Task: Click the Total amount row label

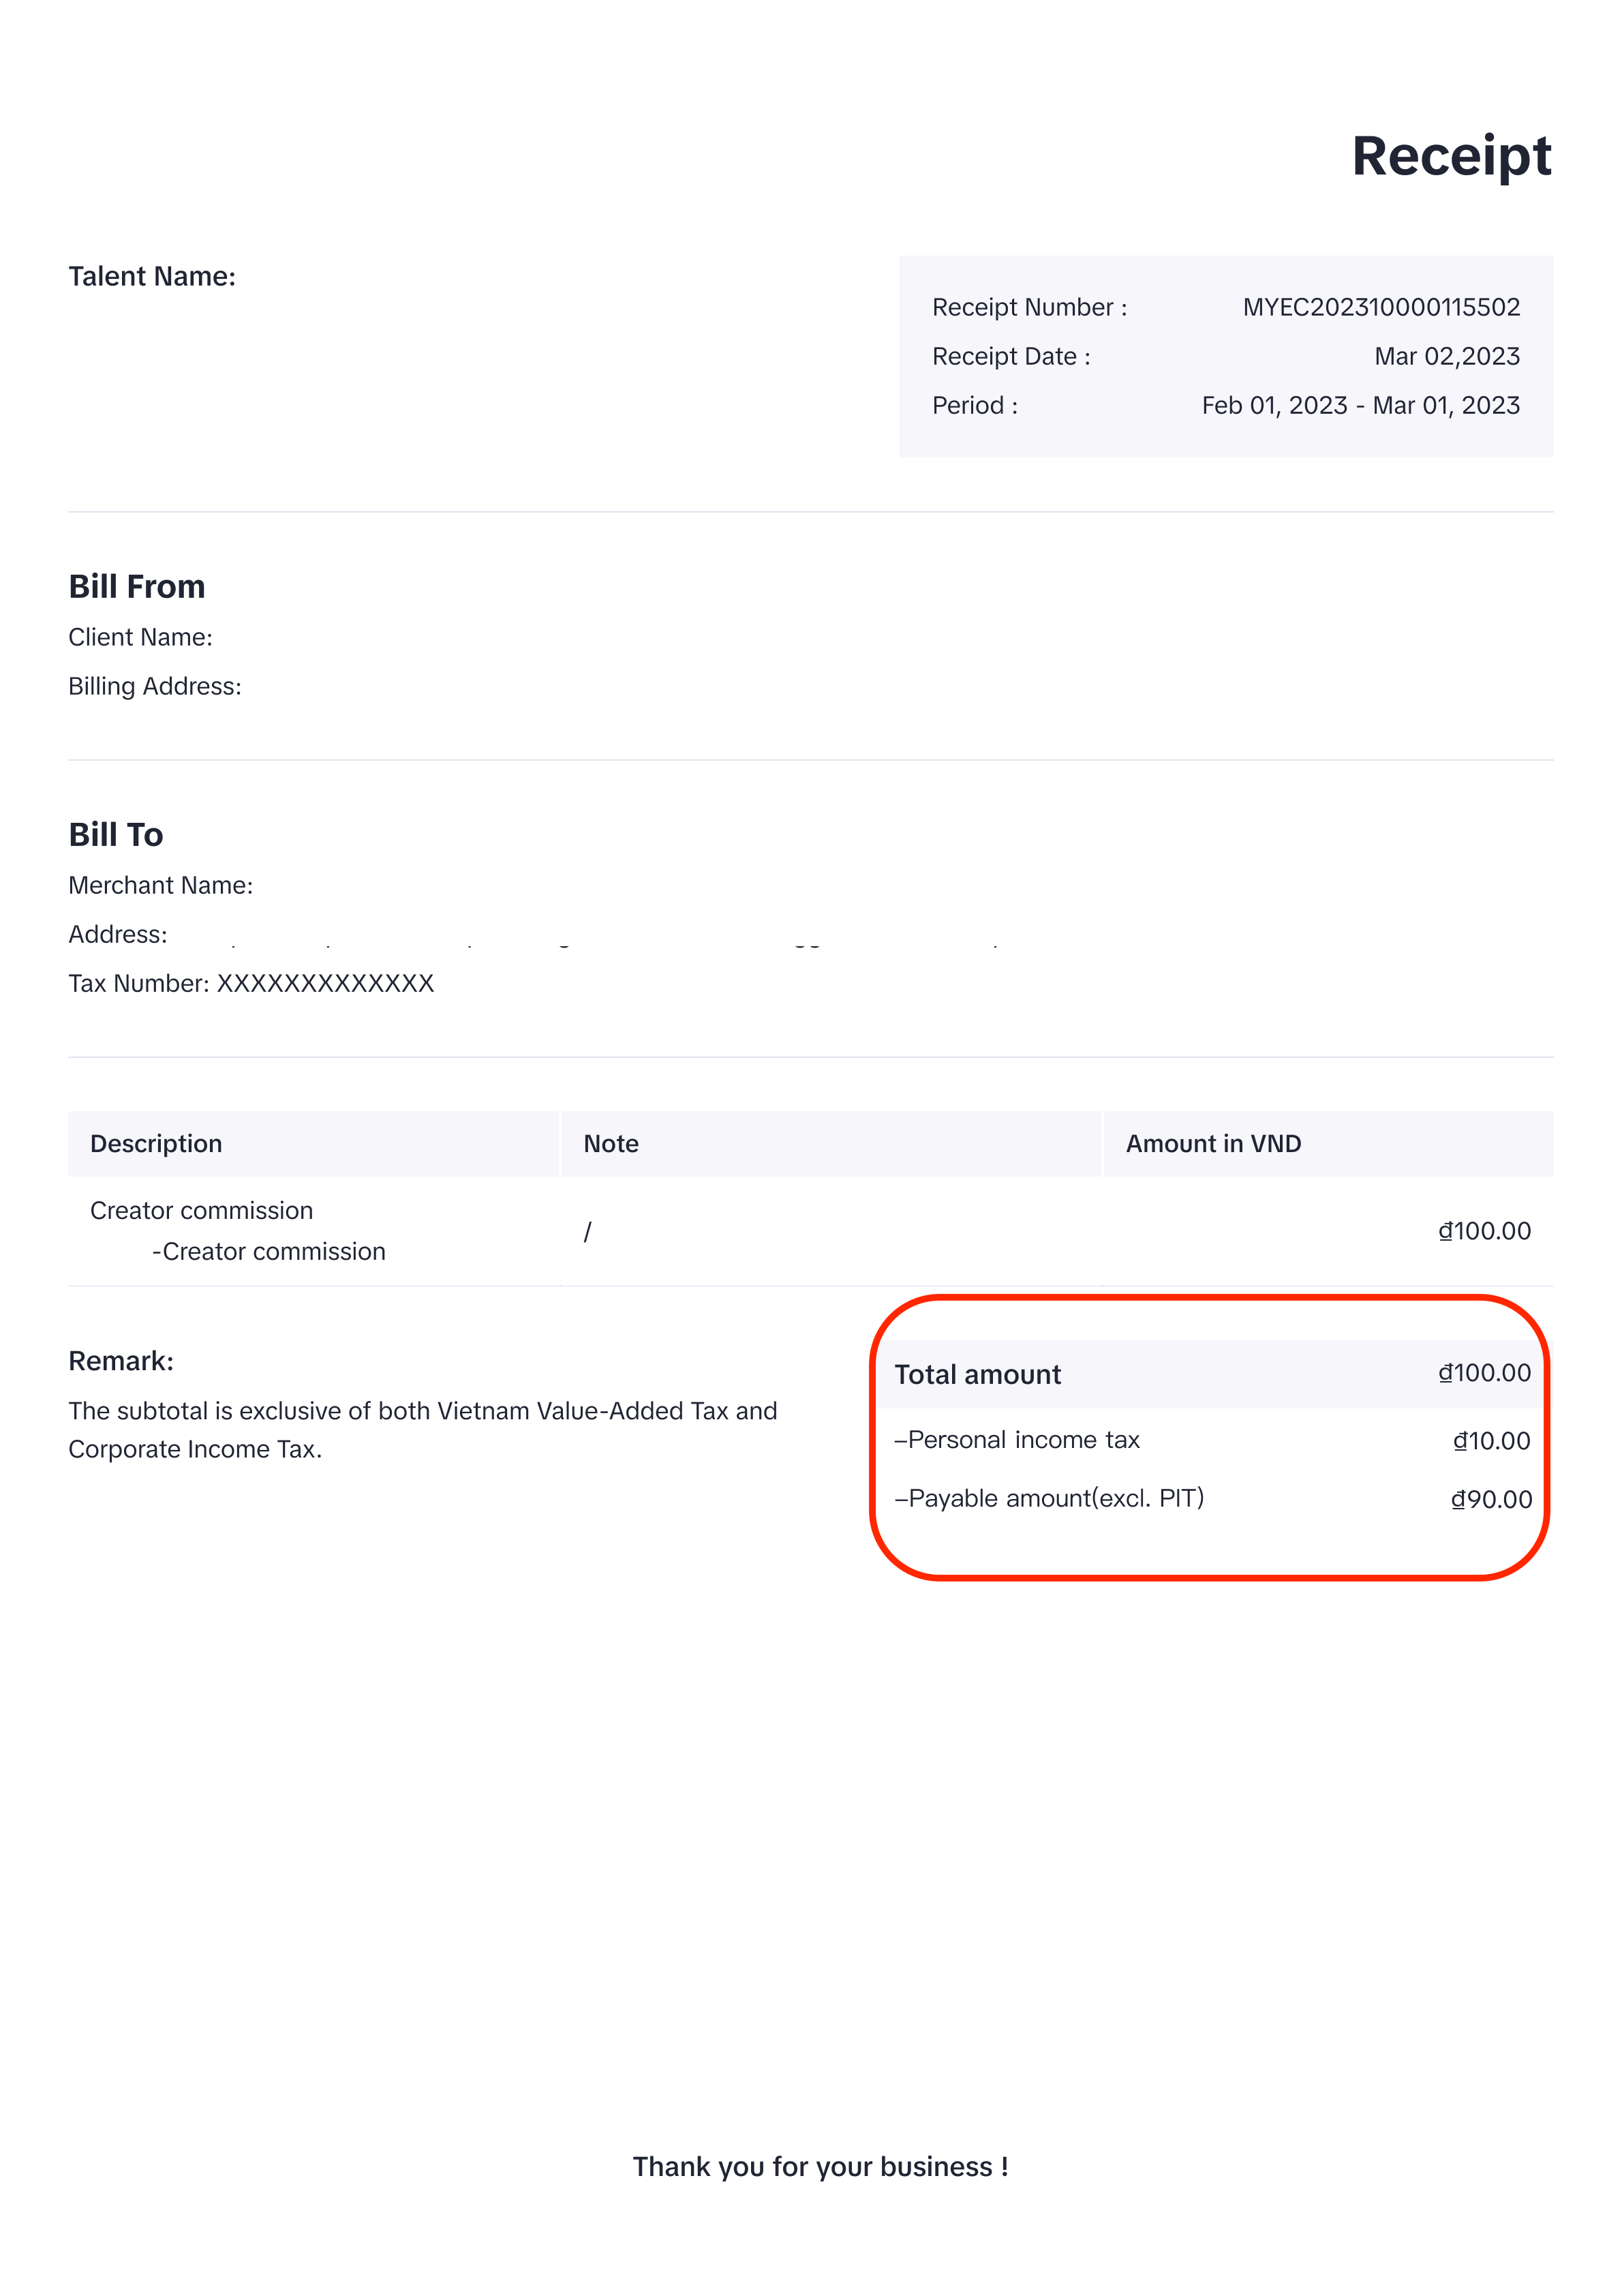Action: coord(977,1375)
